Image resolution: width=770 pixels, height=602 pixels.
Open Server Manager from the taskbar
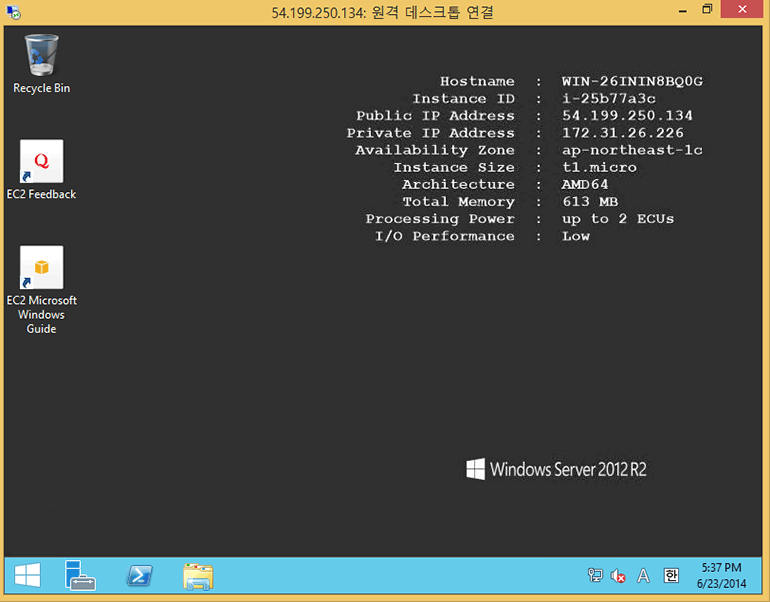(80, 575)
